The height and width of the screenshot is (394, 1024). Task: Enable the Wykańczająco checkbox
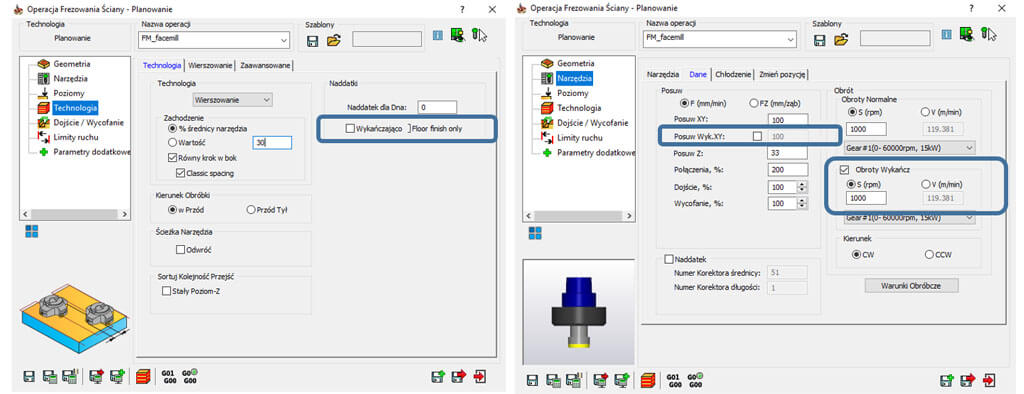350,129
